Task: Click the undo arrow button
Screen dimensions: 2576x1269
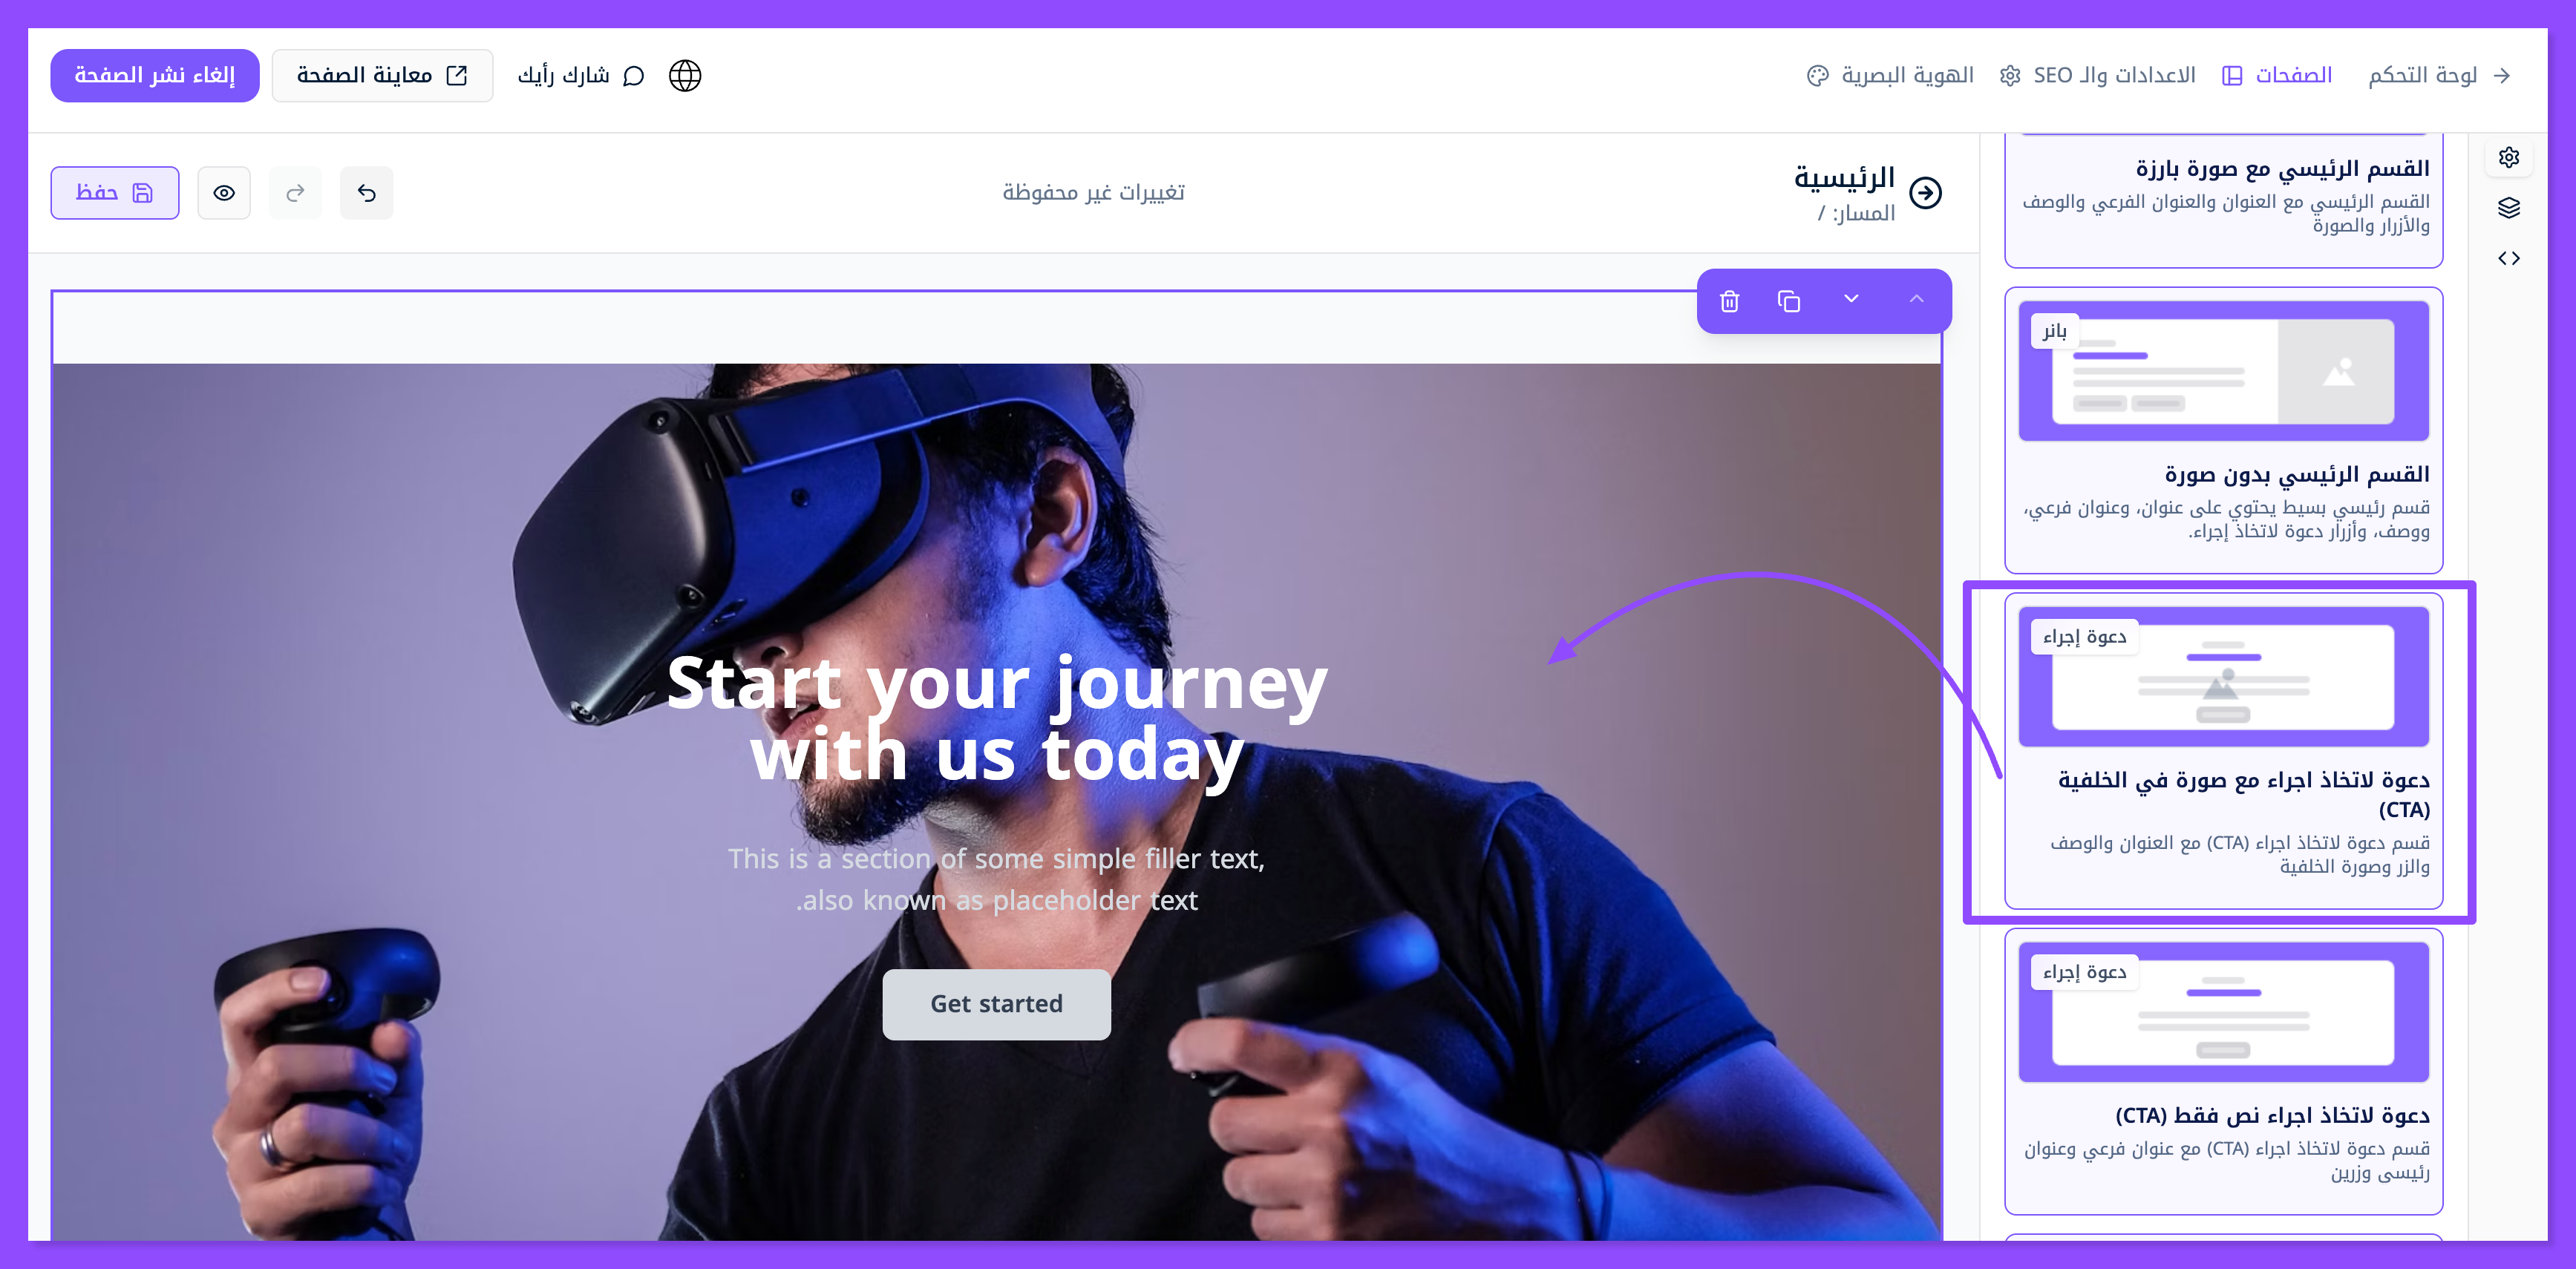Action: (366, 193)
